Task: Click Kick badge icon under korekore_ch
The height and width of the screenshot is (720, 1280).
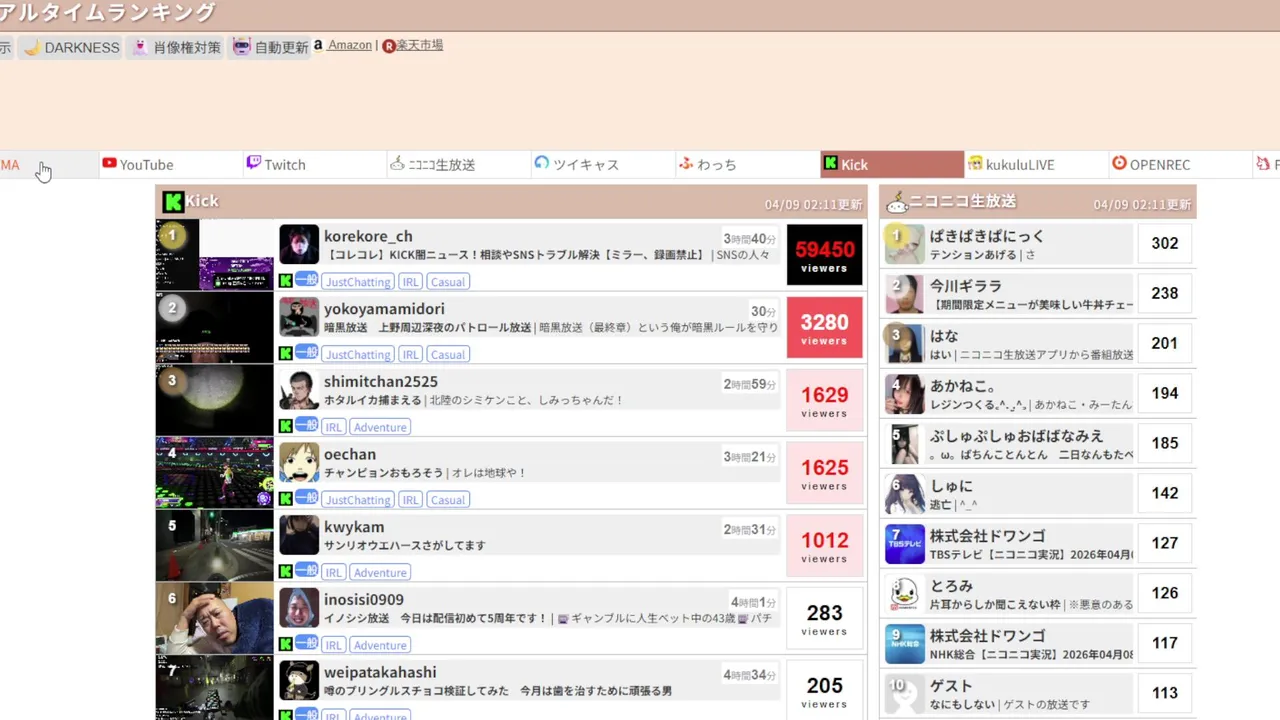Action: pos(286,281)
